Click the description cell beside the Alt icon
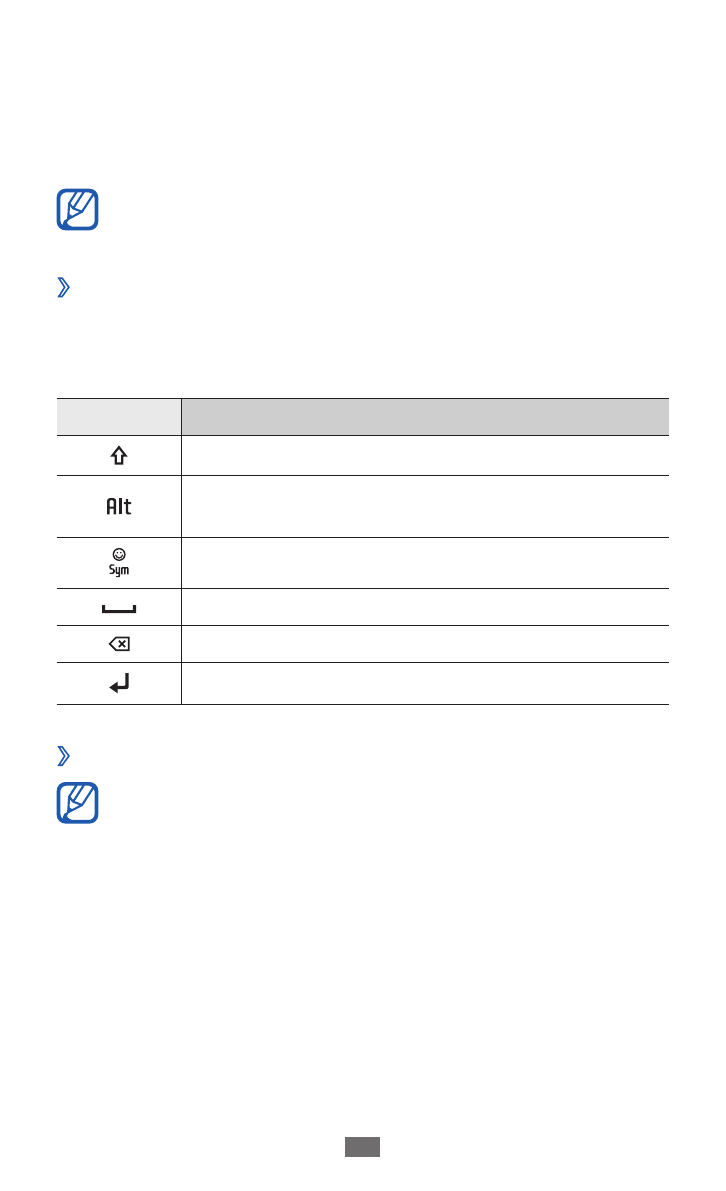The width and height of the screenshot is (726, 1191). 425,507
